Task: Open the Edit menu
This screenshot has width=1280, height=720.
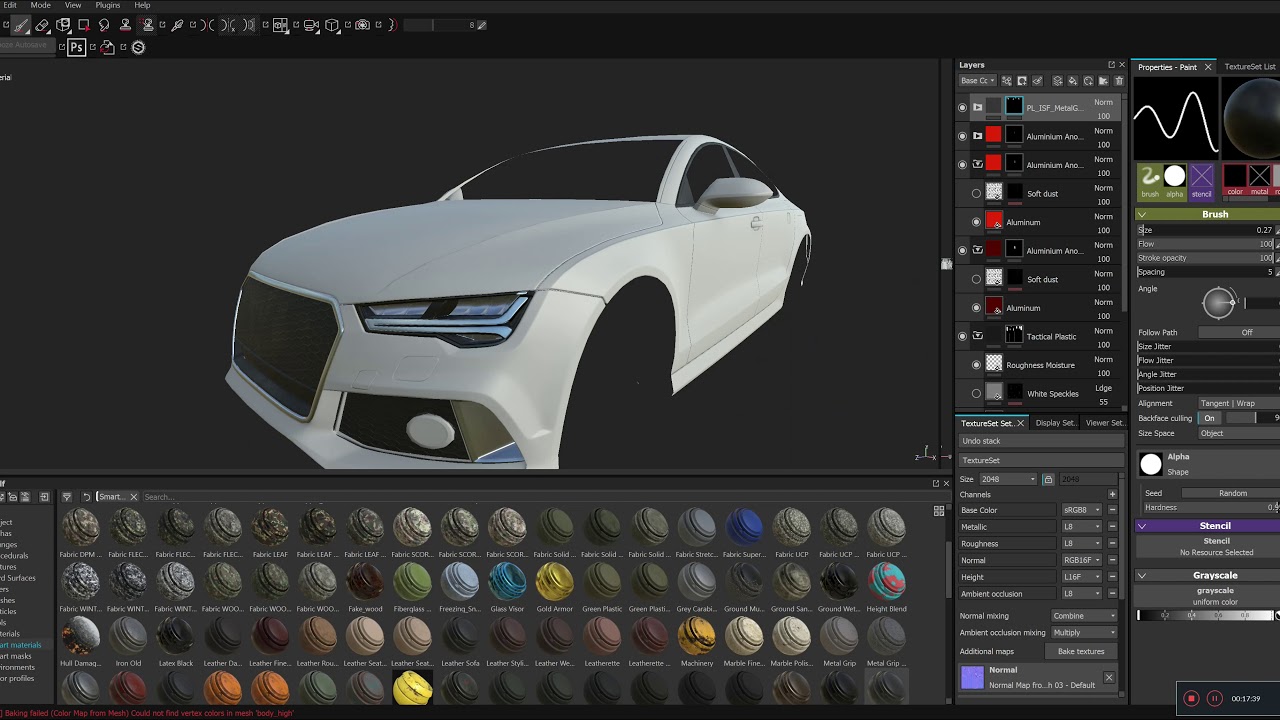Action: (x=9, y=5)
